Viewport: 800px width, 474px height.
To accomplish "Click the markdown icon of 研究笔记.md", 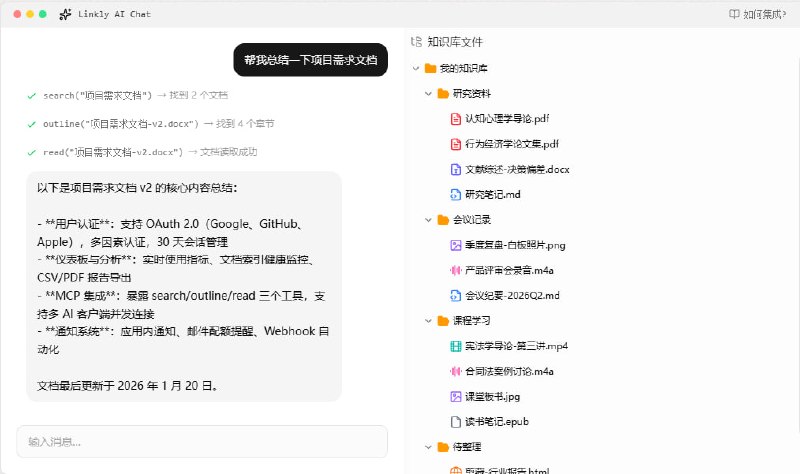I will click(x=456, y=194).
